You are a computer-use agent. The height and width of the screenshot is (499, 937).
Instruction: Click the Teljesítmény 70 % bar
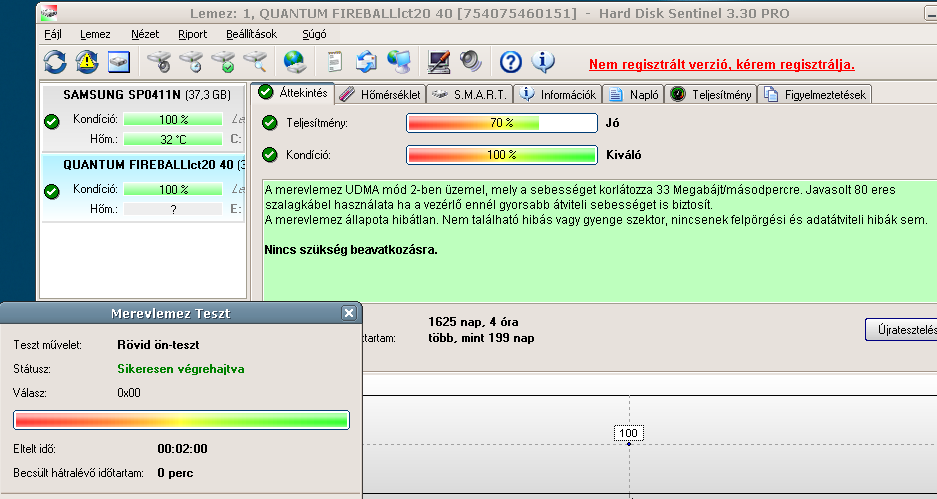click(502, 123)
